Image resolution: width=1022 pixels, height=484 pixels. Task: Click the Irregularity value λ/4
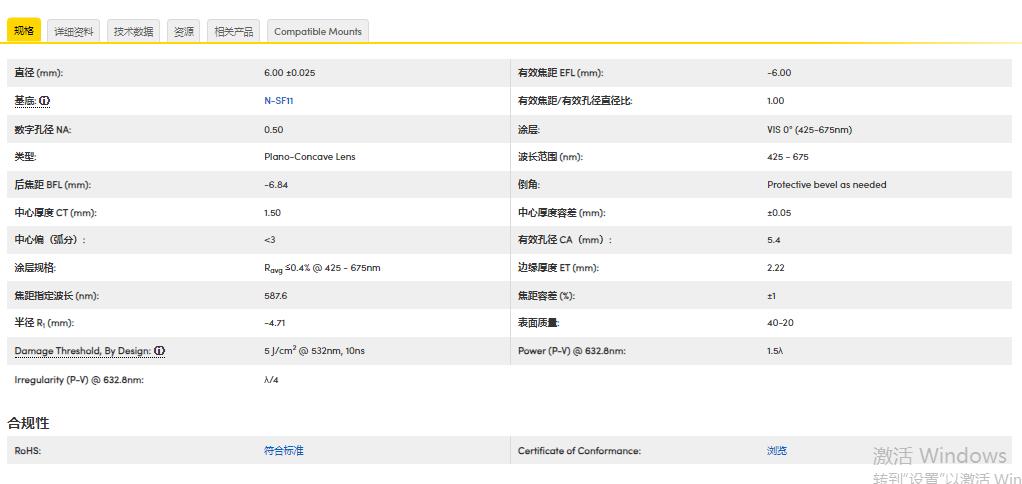271,380
